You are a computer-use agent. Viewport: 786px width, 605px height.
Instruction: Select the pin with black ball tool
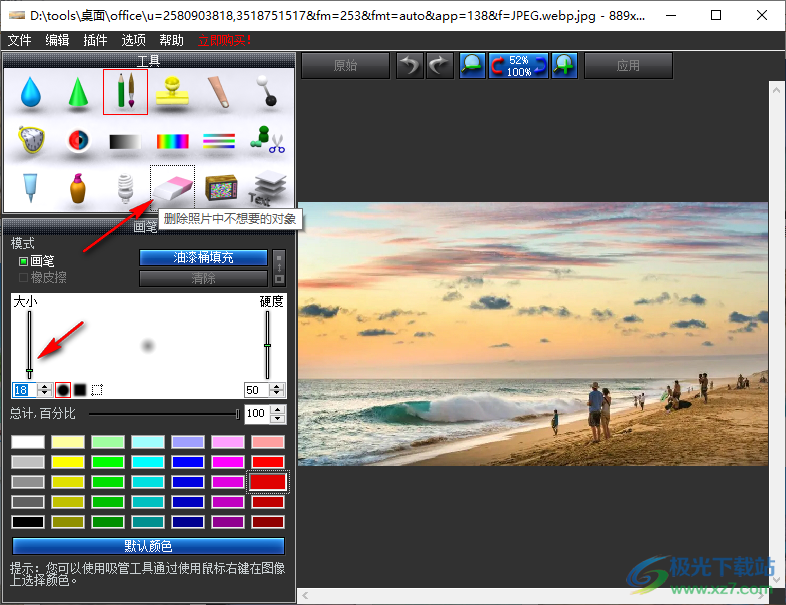(266, 91)
